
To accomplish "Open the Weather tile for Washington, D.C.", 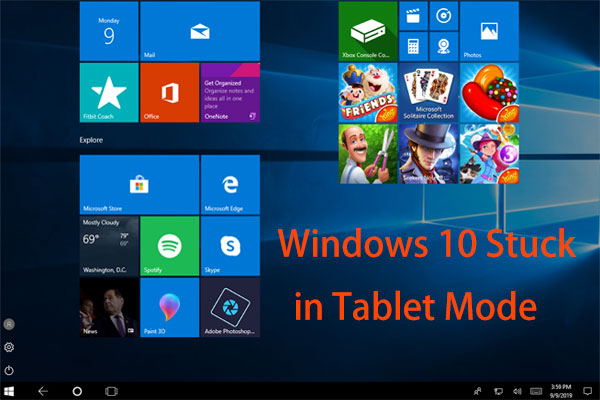I will [x=109, y=246].
